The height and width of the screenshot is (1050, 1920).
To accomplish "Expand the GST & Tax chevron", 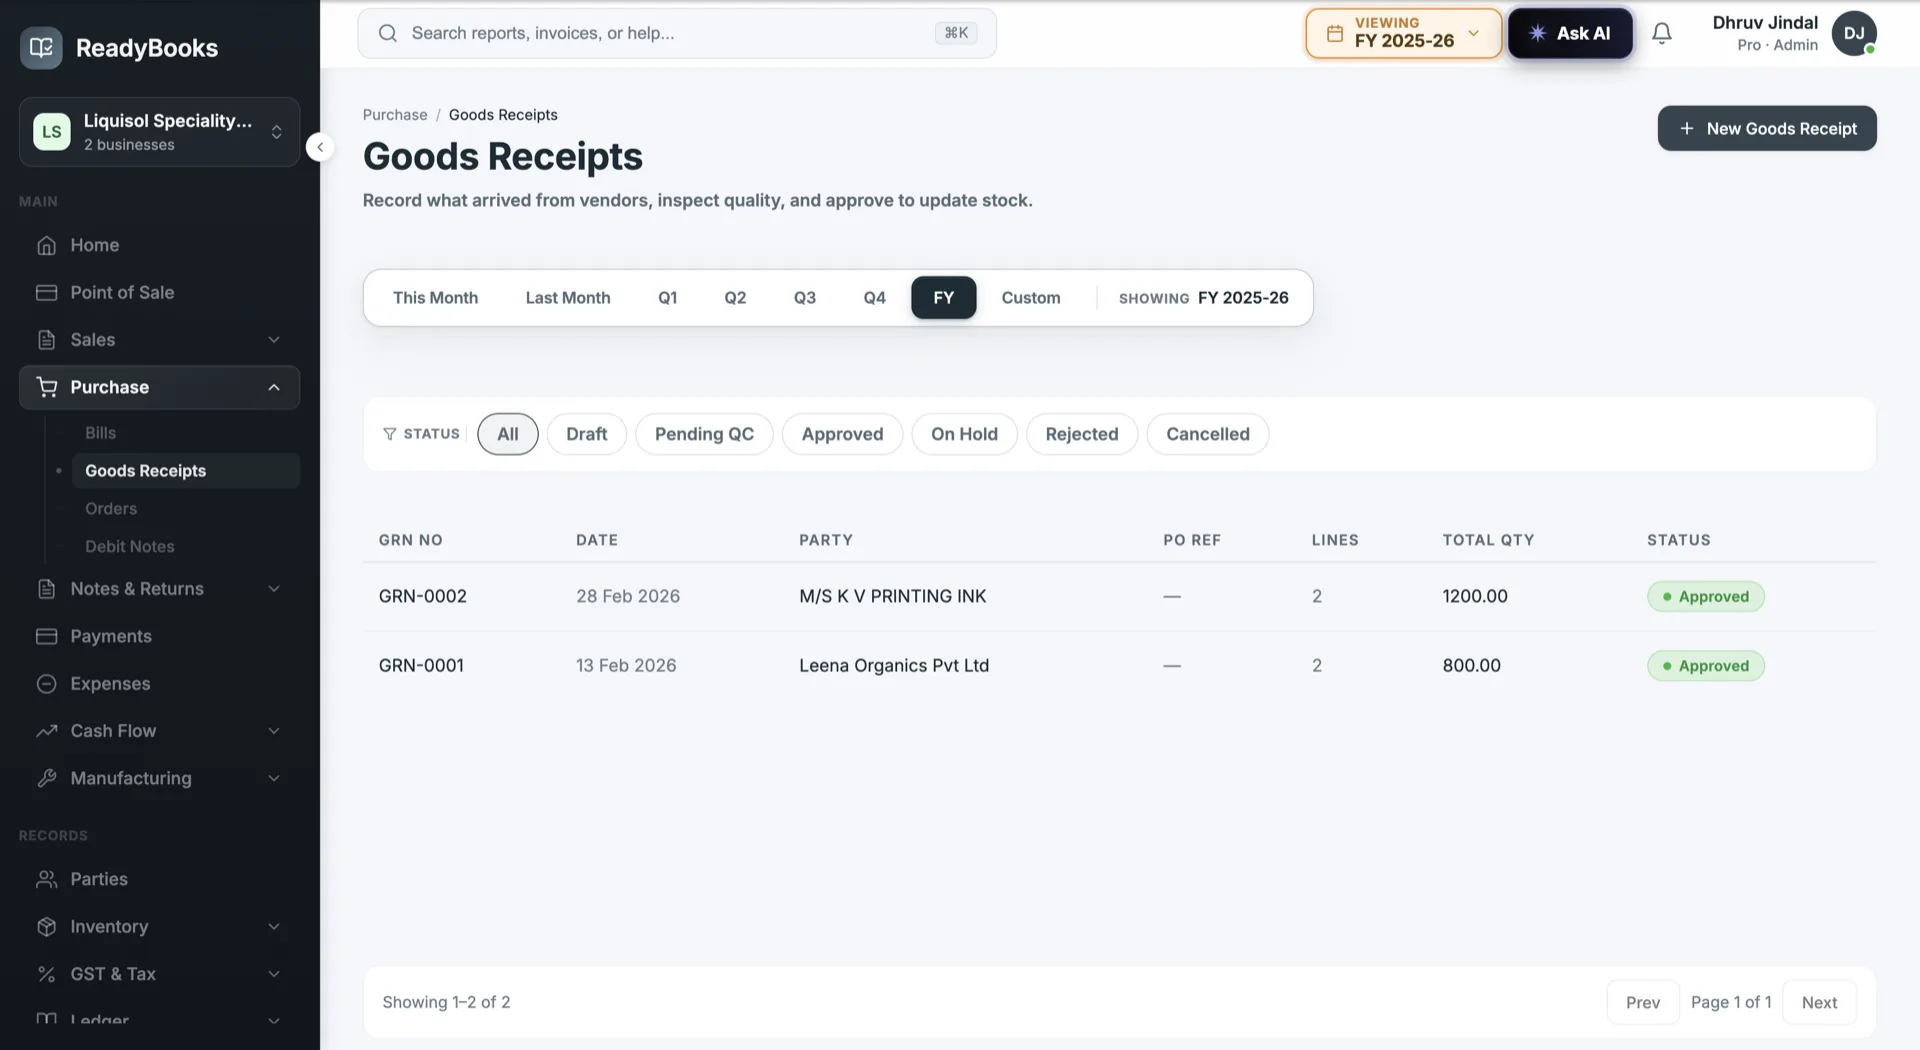I will tap(274, 974).
